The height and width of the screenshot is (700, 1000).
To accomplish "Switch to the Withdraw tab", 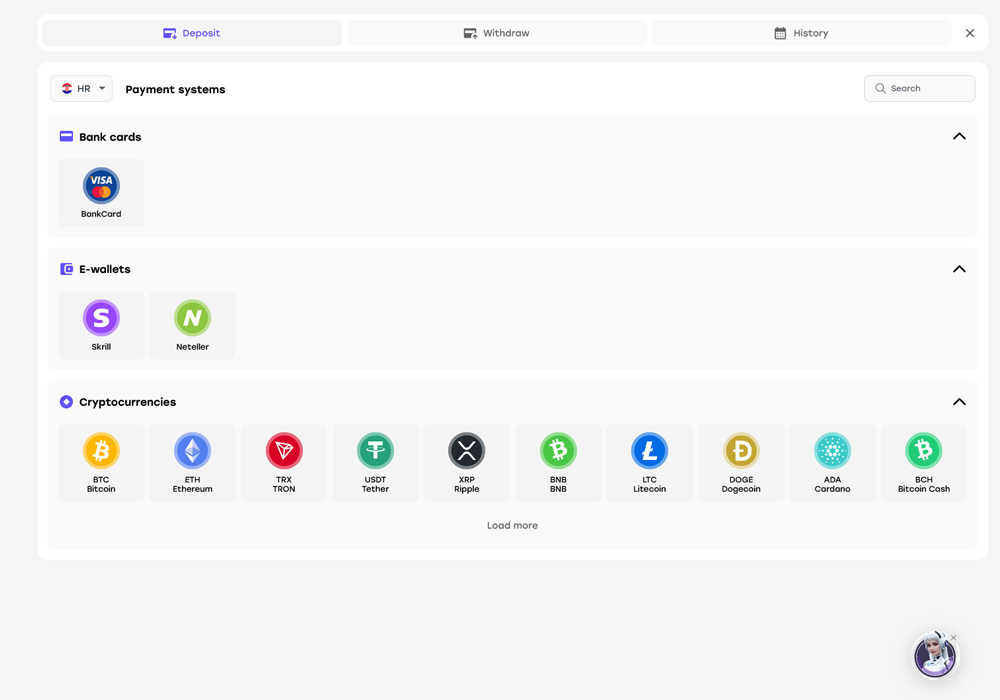I will pos(497,33).
